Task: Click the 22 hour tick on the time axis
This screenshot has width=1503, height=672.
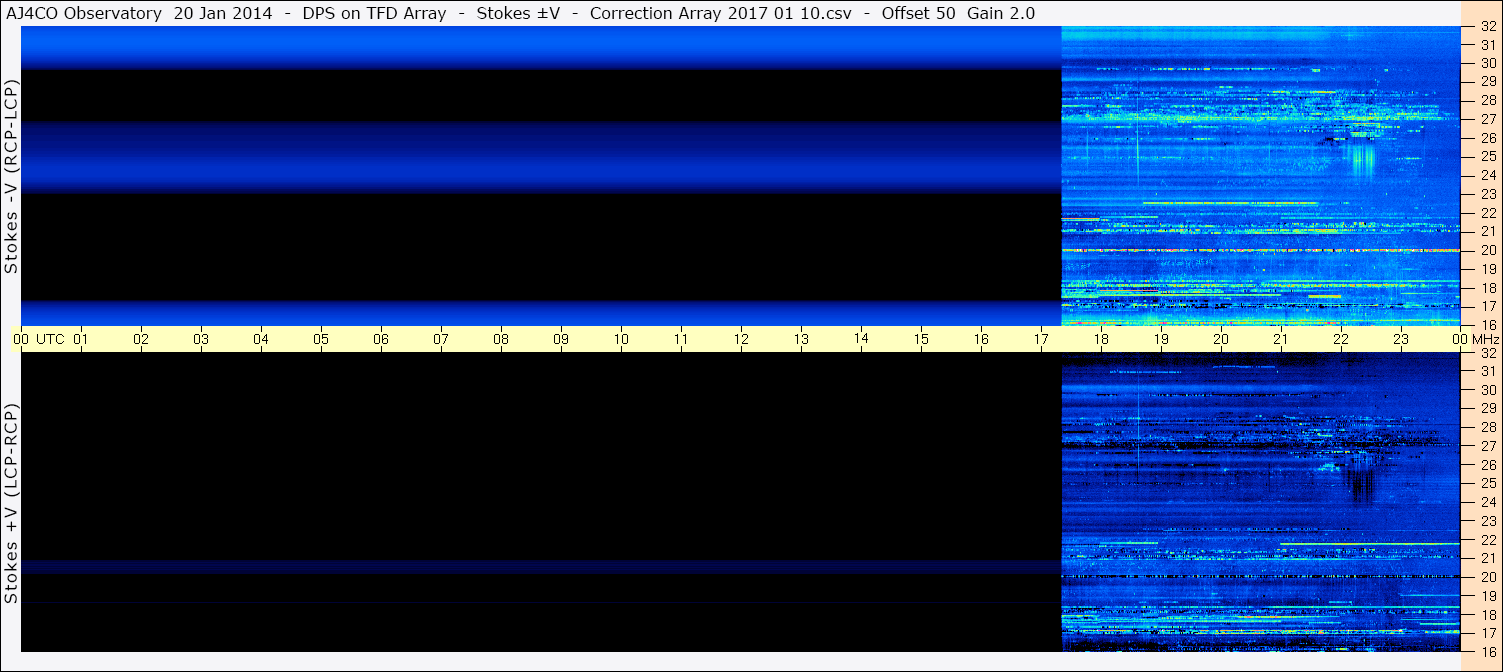Action: [x=1341, y=339]
